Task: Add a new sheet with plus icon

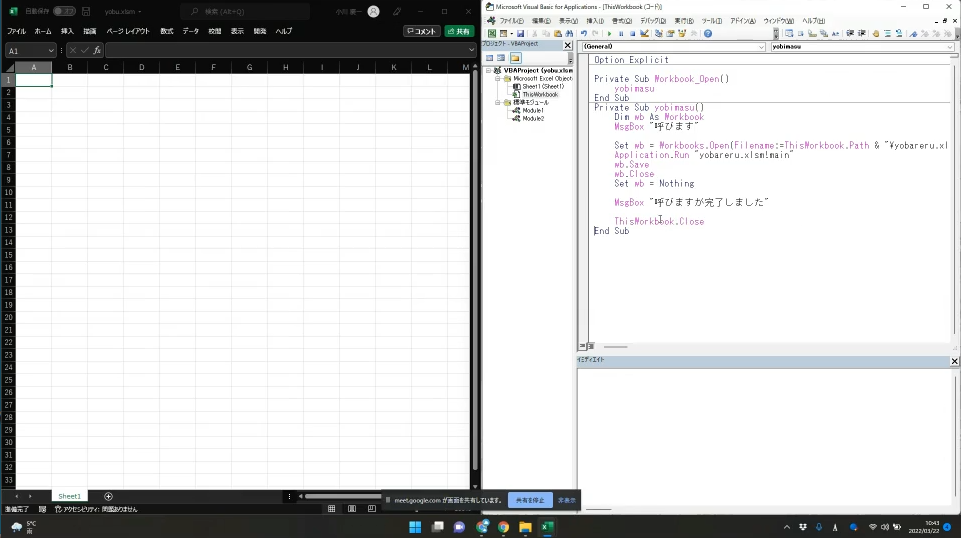Action: [108, 496]
